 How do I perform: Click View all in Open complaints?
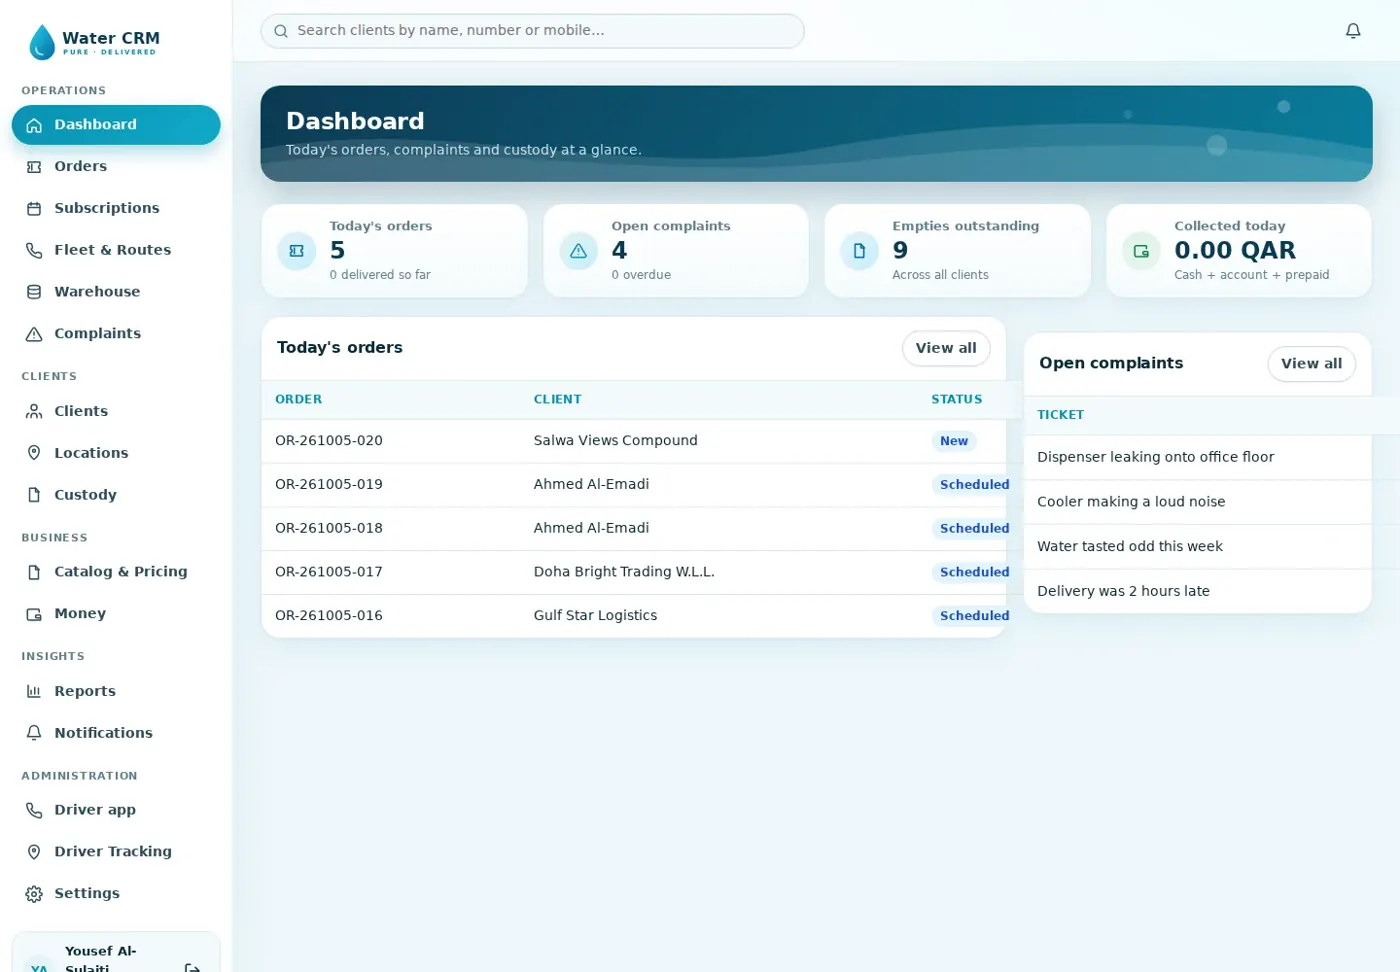point(1311,364)
